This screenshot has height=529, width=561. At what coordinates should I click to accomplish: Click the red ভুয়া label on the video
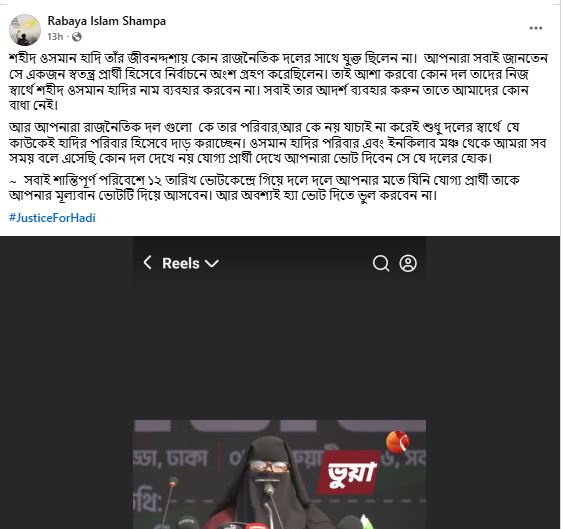coord(350,472)
